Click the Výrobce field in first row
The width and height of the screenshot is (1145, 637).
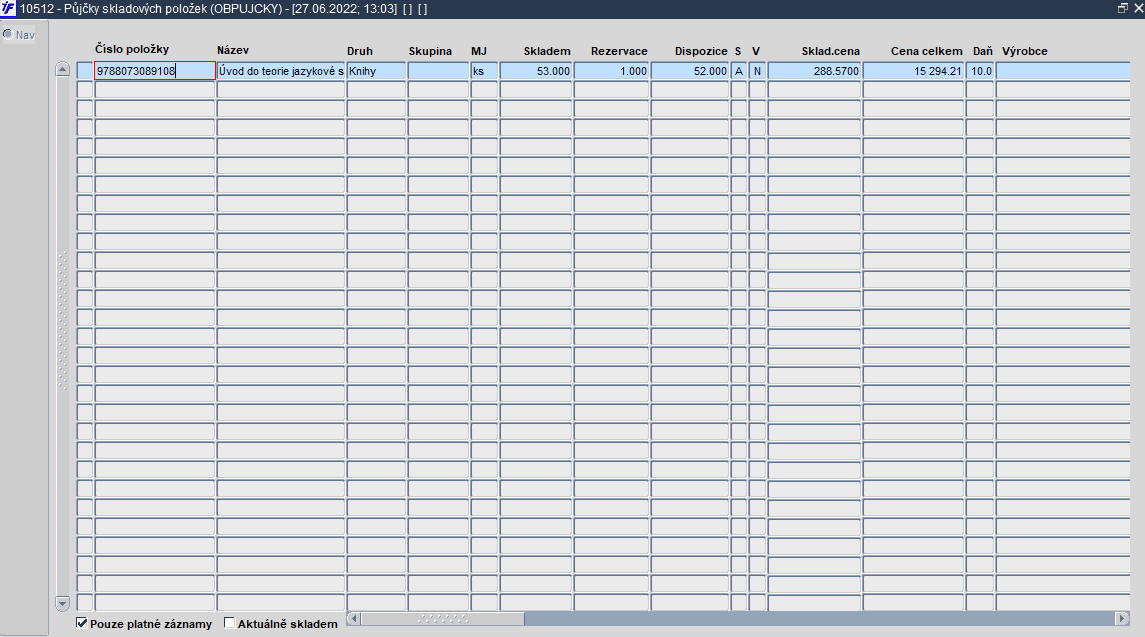(x=1063, y=71)
